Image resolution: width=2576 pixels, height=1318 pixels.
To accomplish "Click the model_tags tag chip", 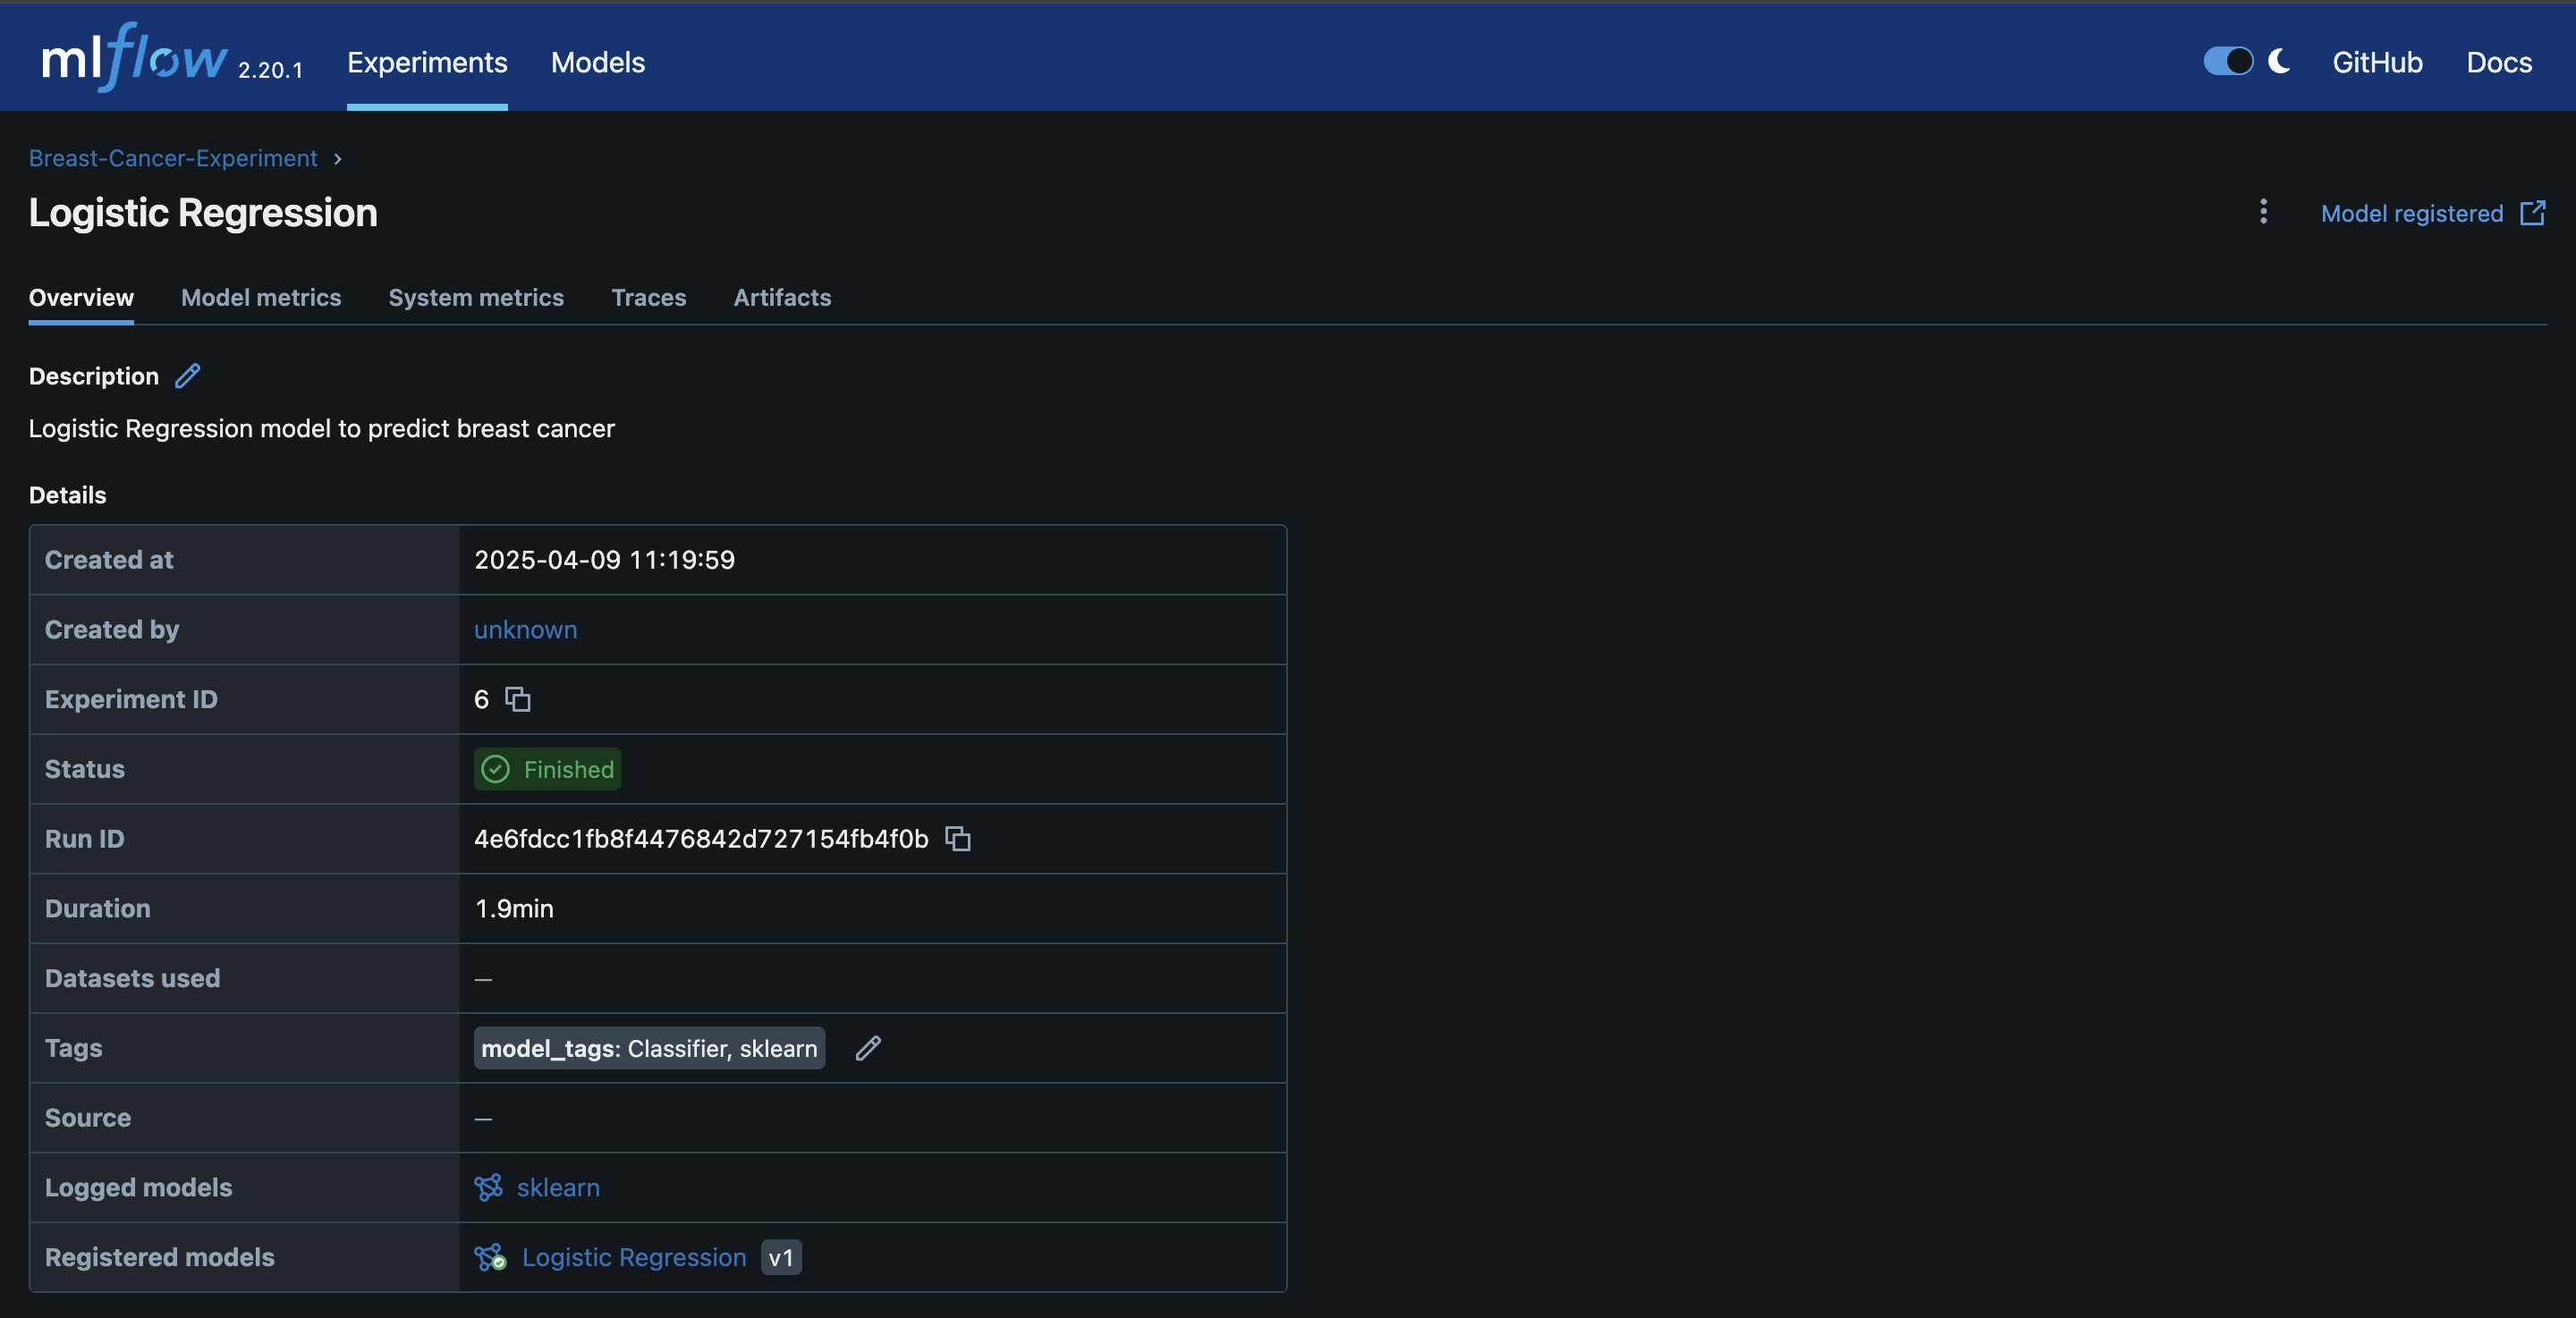I will point(649,1048).
